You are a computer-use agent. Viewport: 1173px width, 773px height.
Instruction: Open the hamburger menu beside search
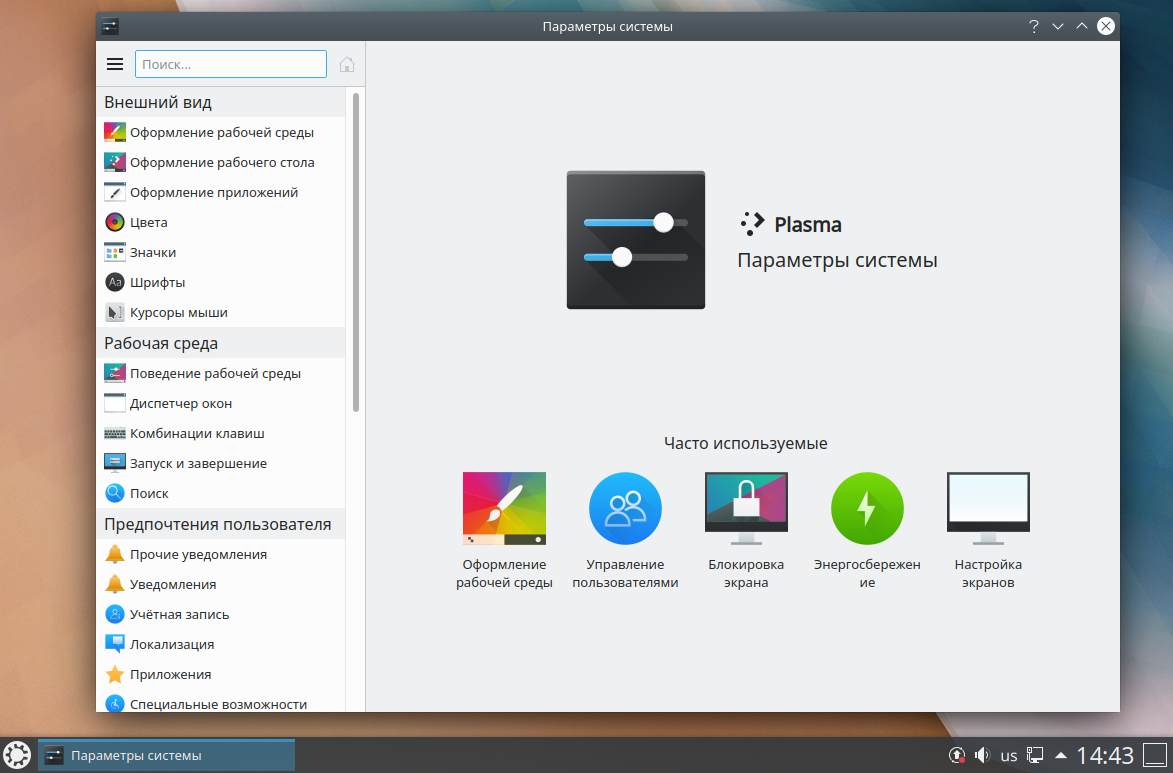pos(114,64)
